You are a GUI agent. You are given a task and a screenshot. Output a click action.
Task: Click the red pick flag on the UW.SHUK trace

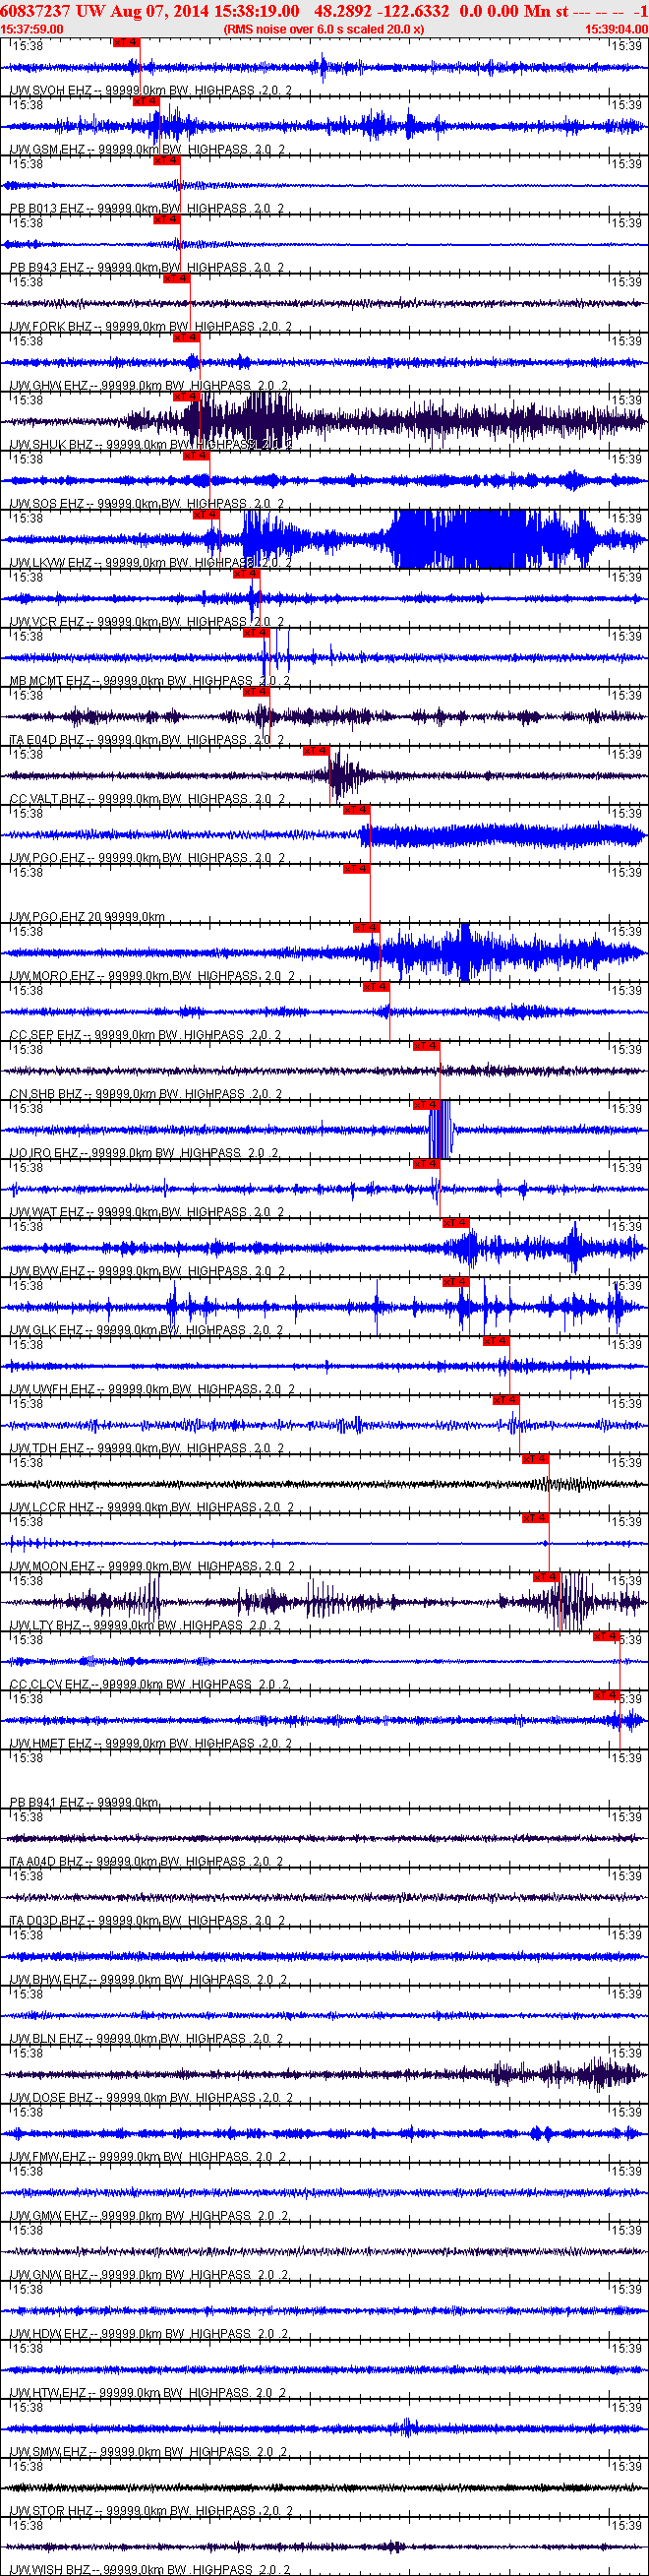[x=186, y=397]
